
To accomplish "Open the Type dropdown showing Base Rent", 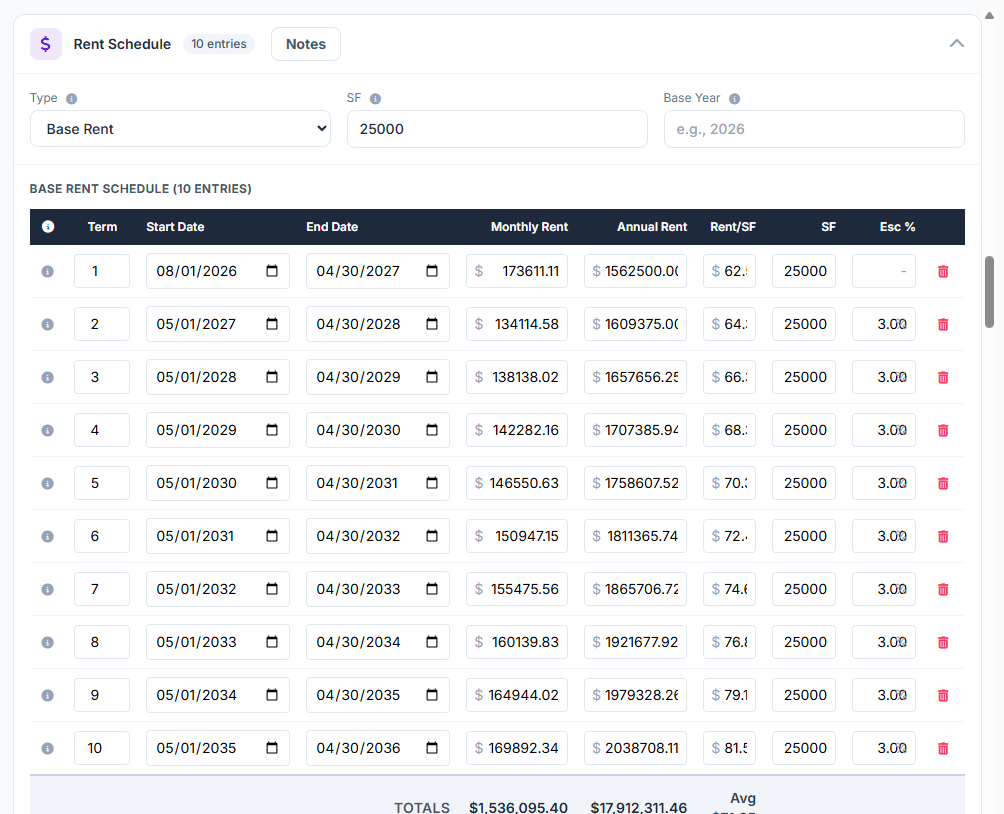I will (180, 129).
